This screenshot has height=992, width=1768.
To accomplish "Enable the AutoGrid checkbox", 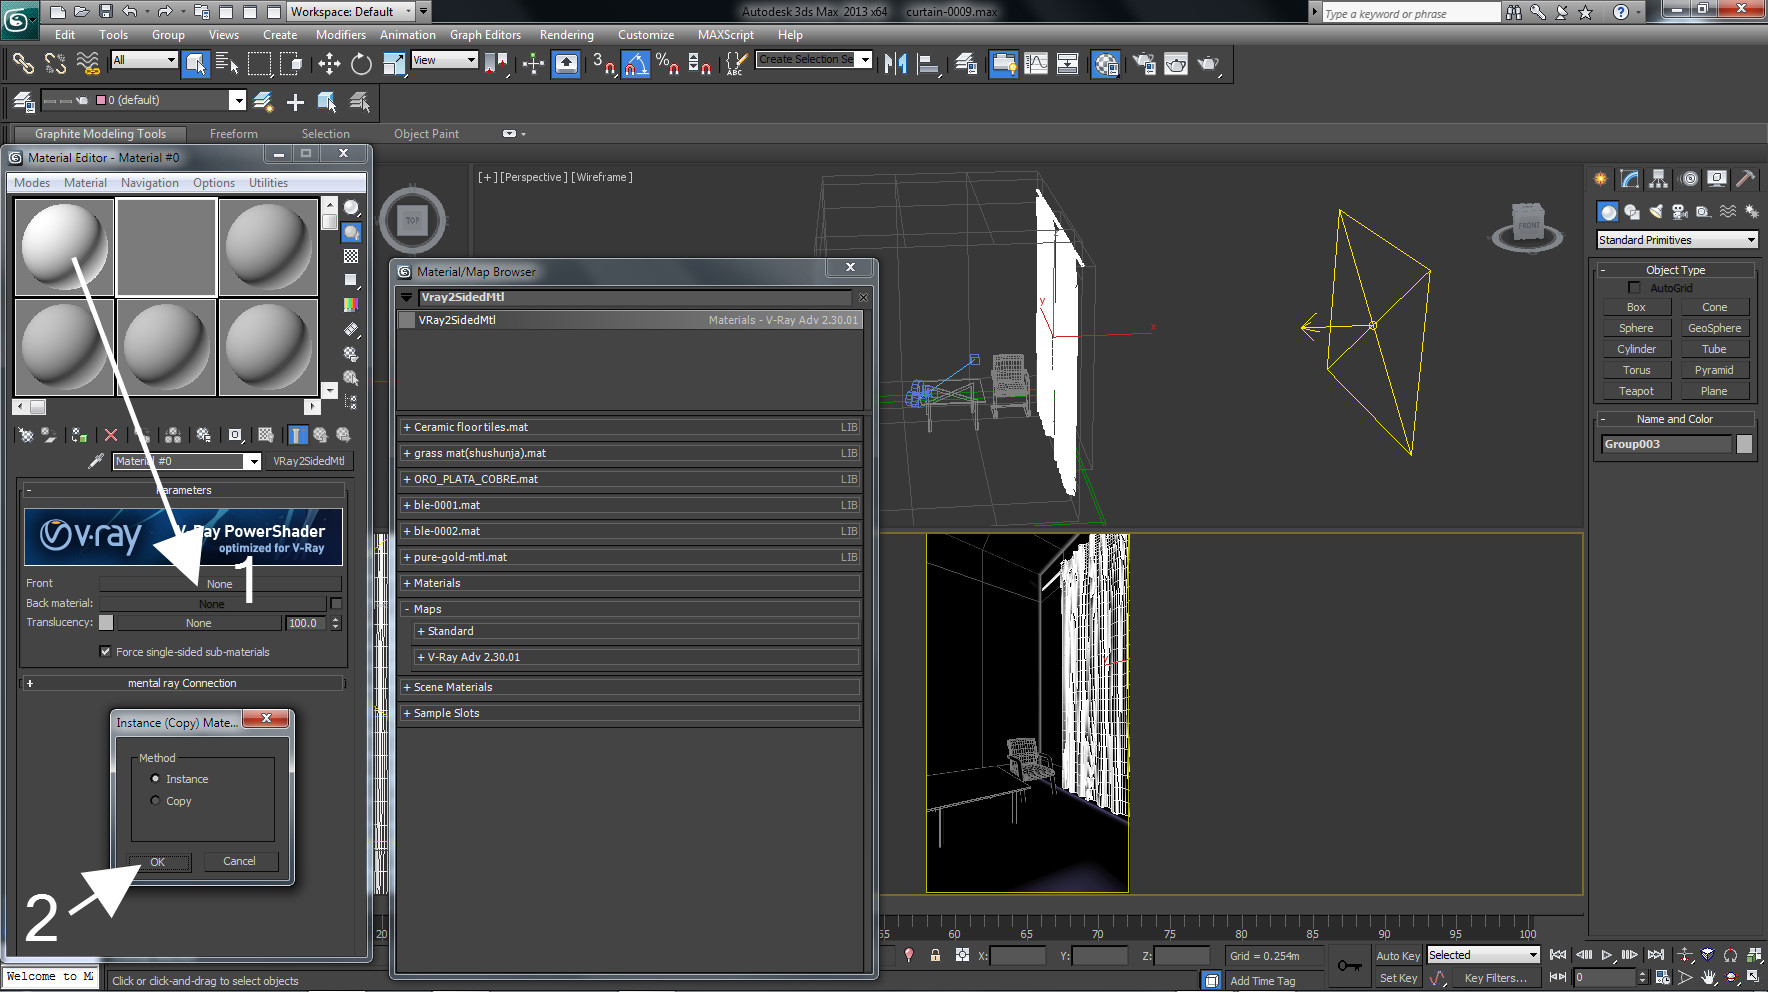I will pos(1634,288).
